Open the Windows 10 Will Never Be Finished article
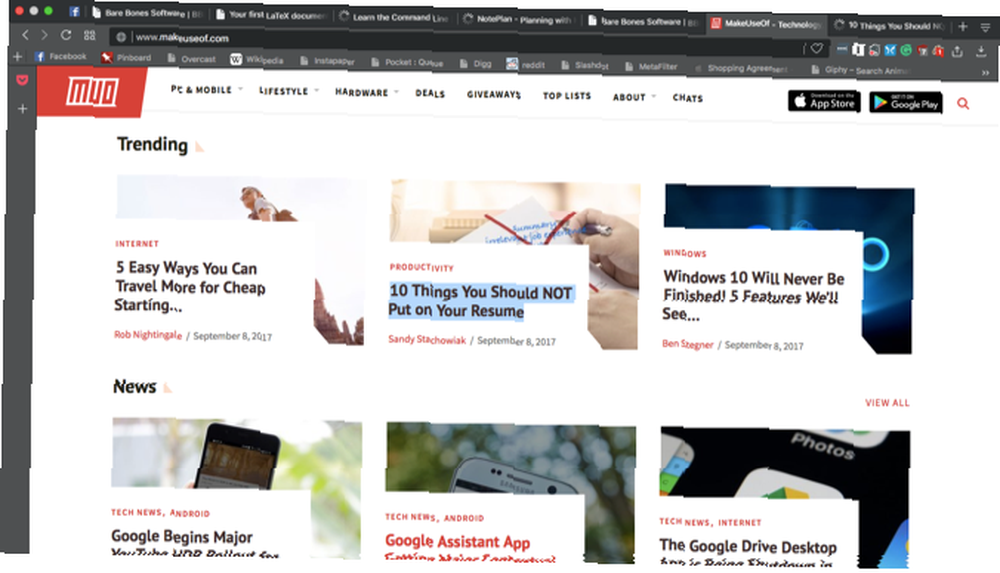 [x=753, y=295]
